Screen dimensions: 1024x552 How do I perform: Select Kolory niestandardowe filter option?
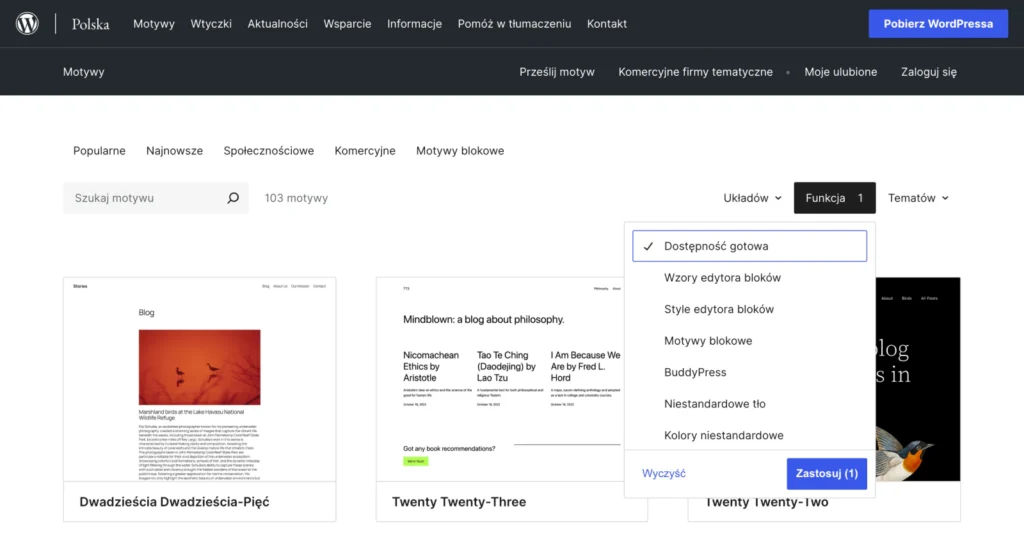pyautogui.click(x=749, y=435)
